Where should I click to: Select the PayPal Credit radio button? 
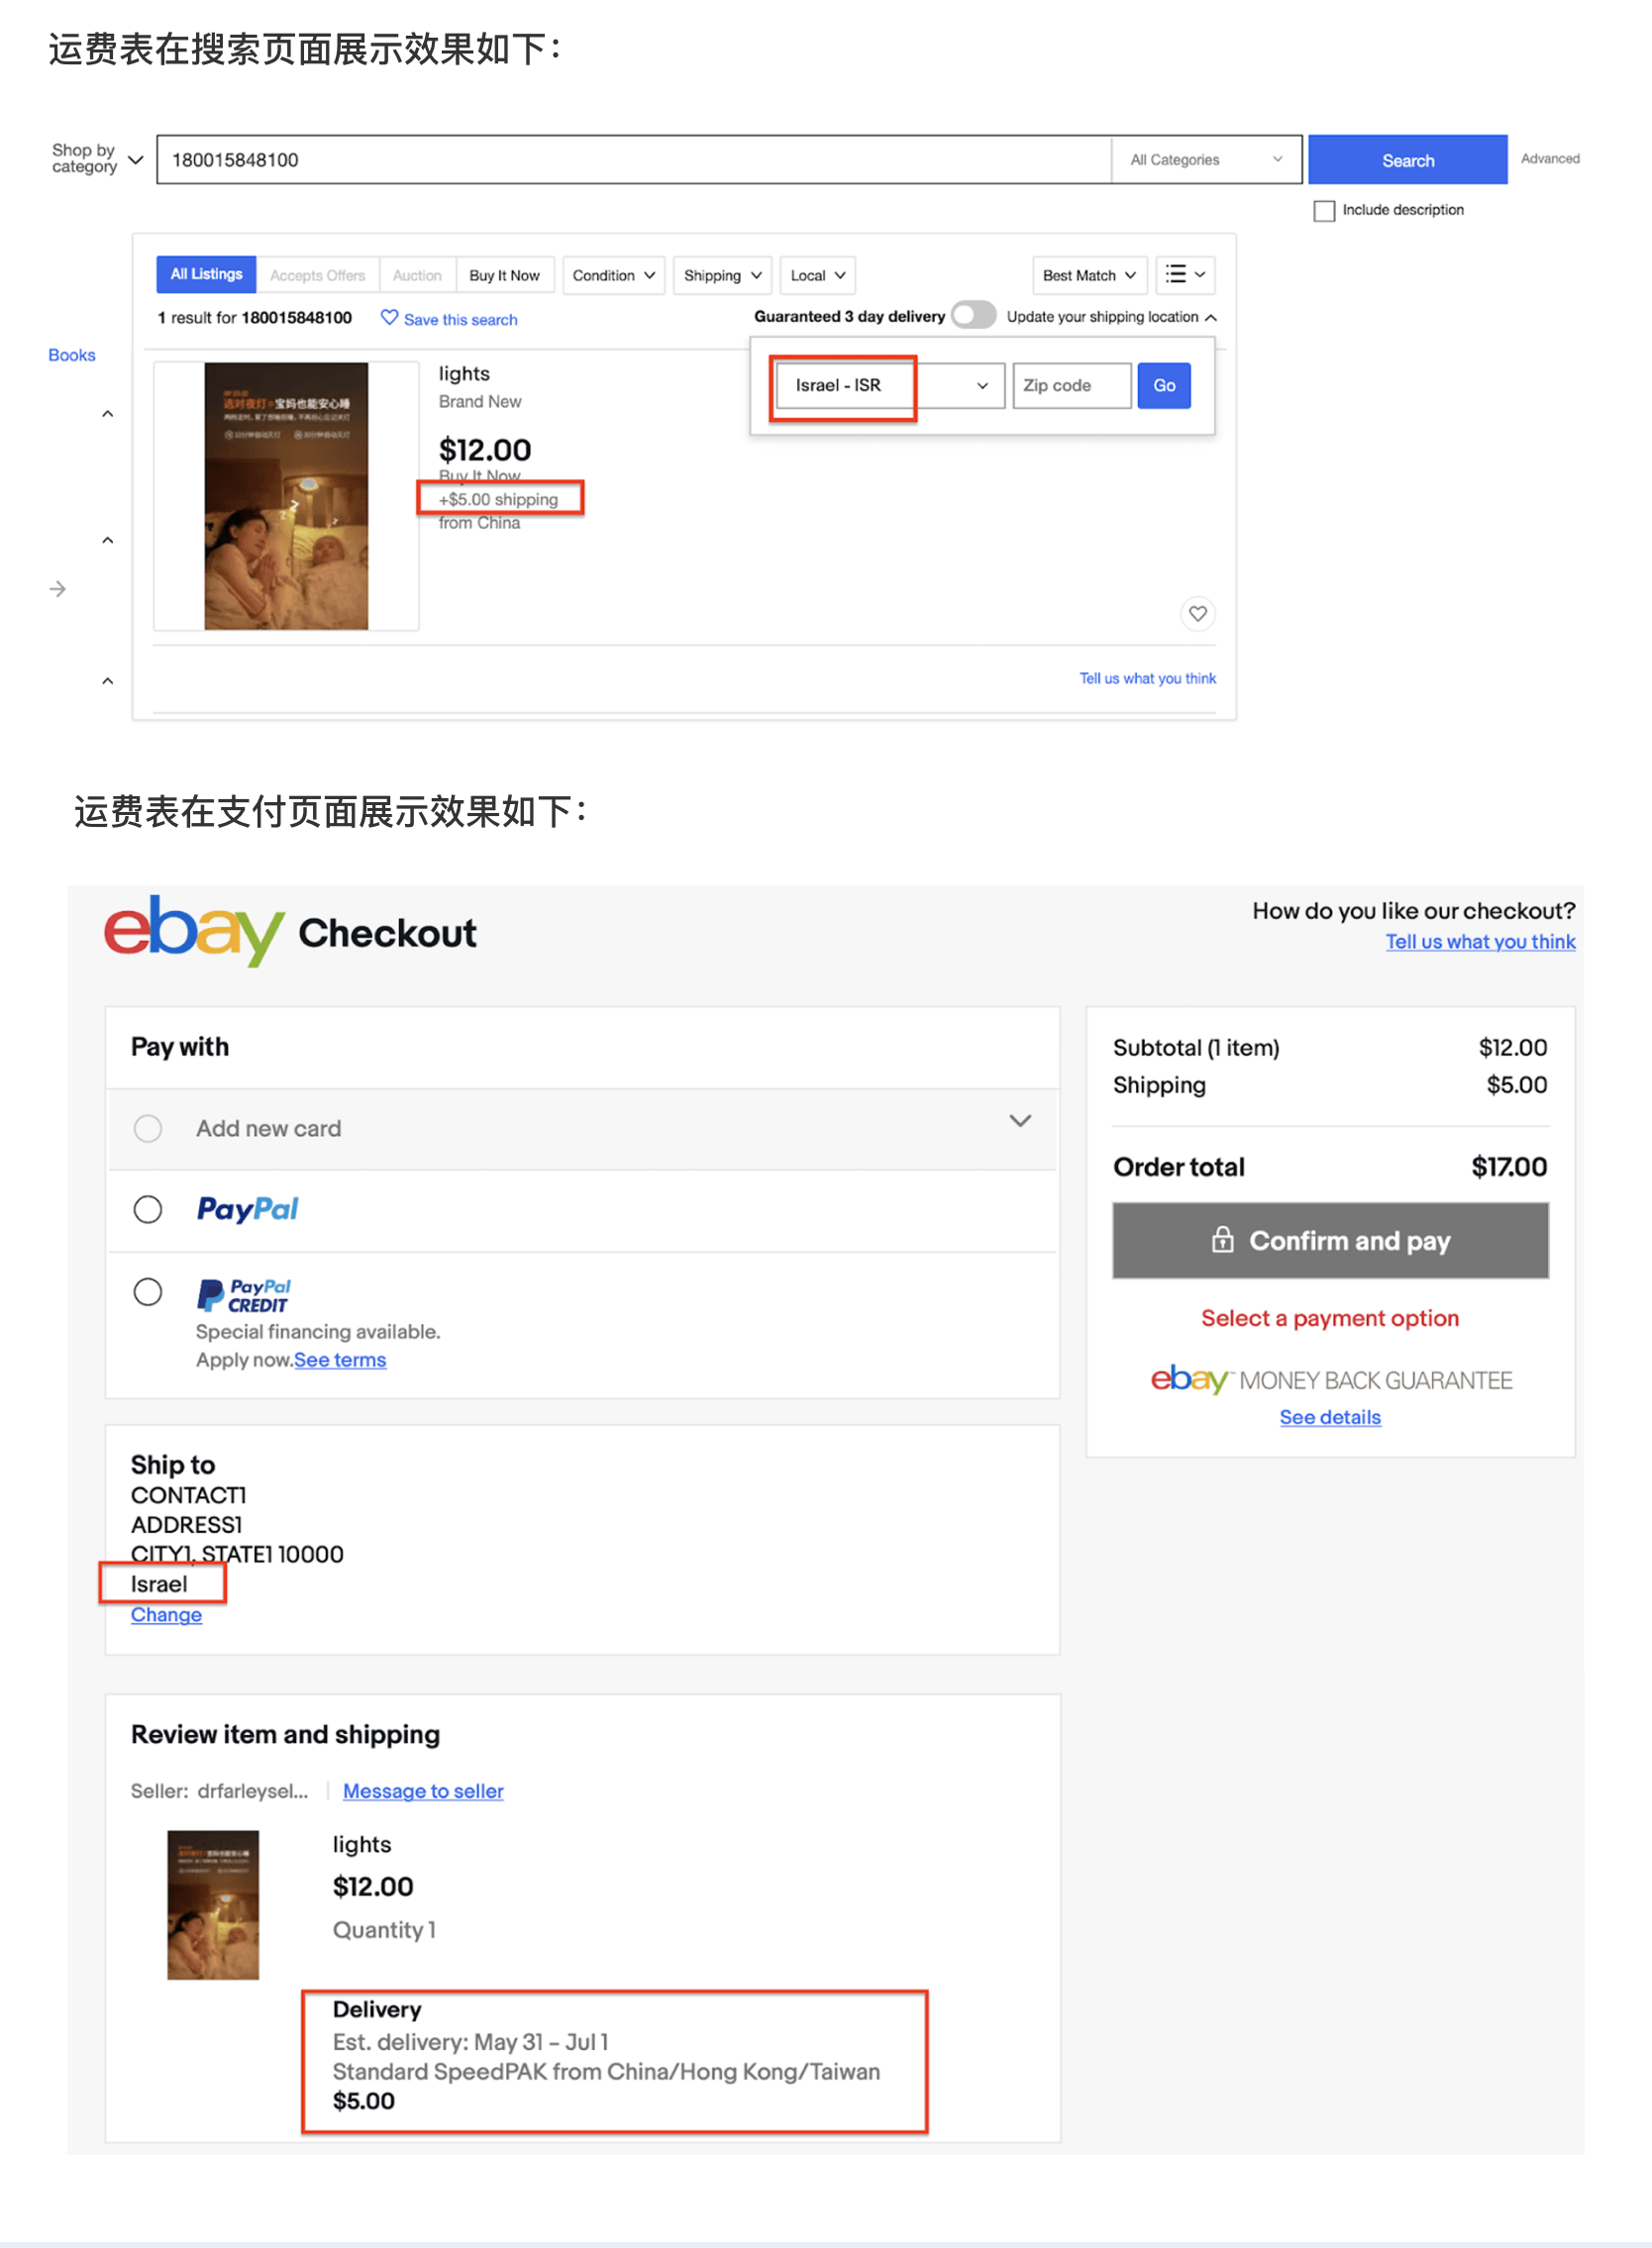tap(148, 1292)
